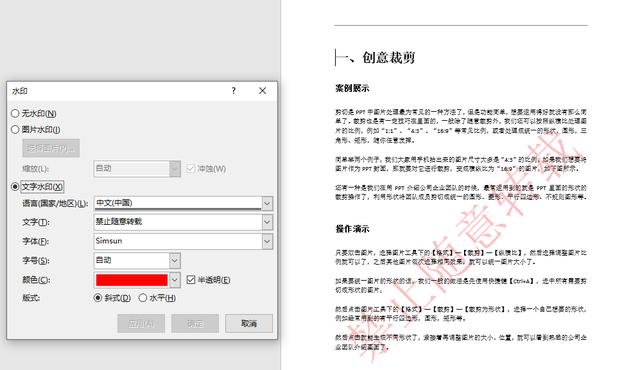Image resolution: width=640 pixels, height=370 pixels.
Task: Click the red color swatch
Action: [131, 280]
